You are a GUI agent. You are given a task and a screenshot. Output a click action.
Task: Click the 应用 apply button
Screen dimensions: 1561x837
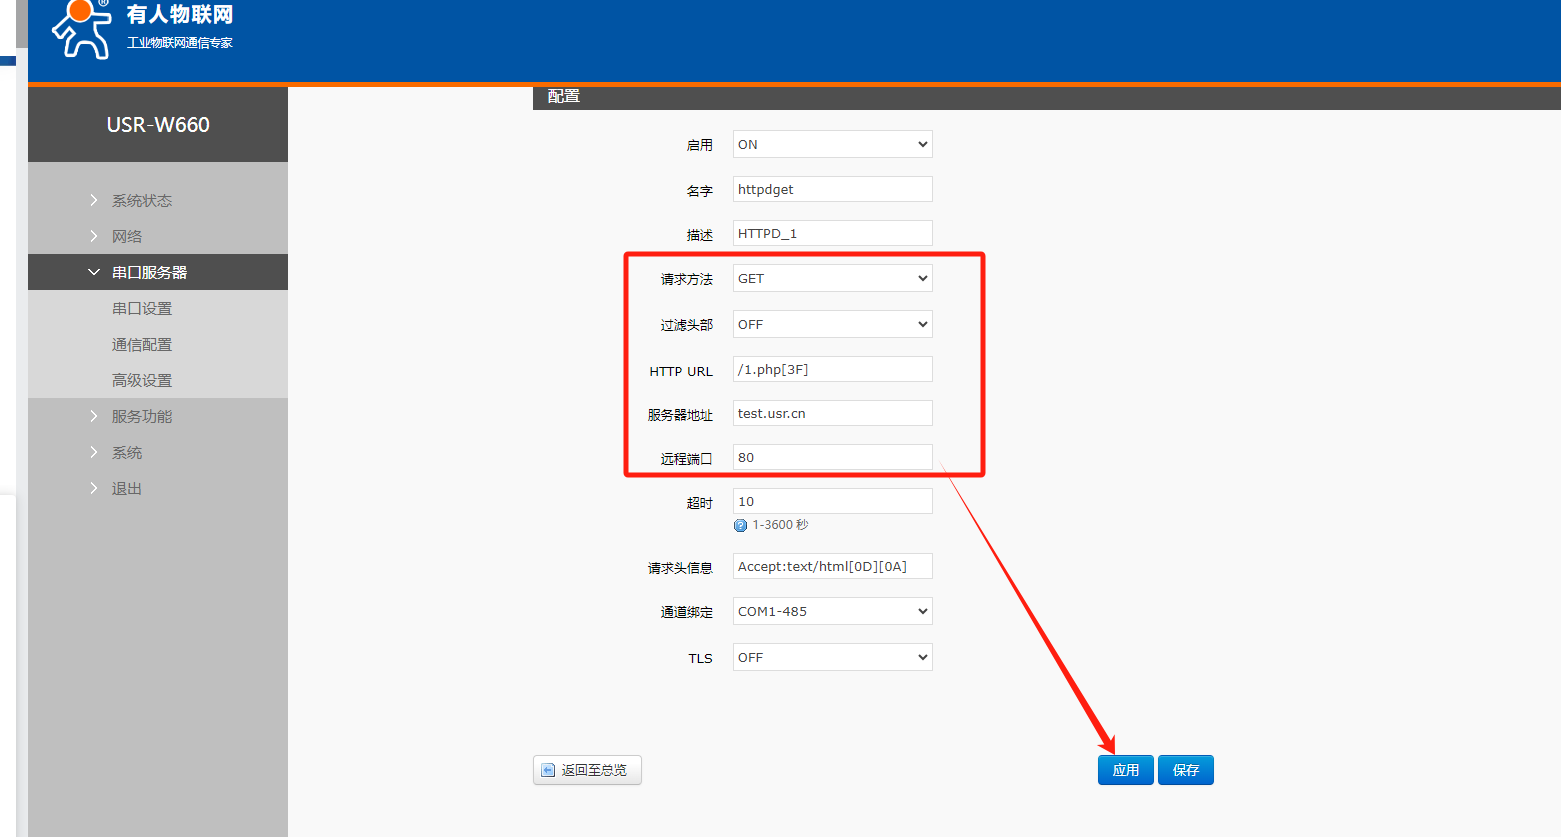[x=1125, y=770]
